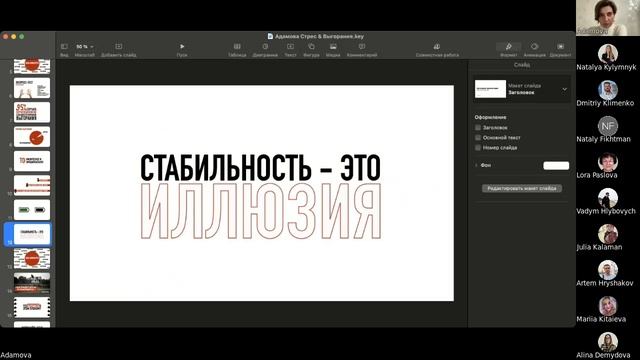This screenshot has width=640, height=360.
Task: Select slide 6 thumbnail with hands image
Action: pyautogui.click(x=32, y=88)
